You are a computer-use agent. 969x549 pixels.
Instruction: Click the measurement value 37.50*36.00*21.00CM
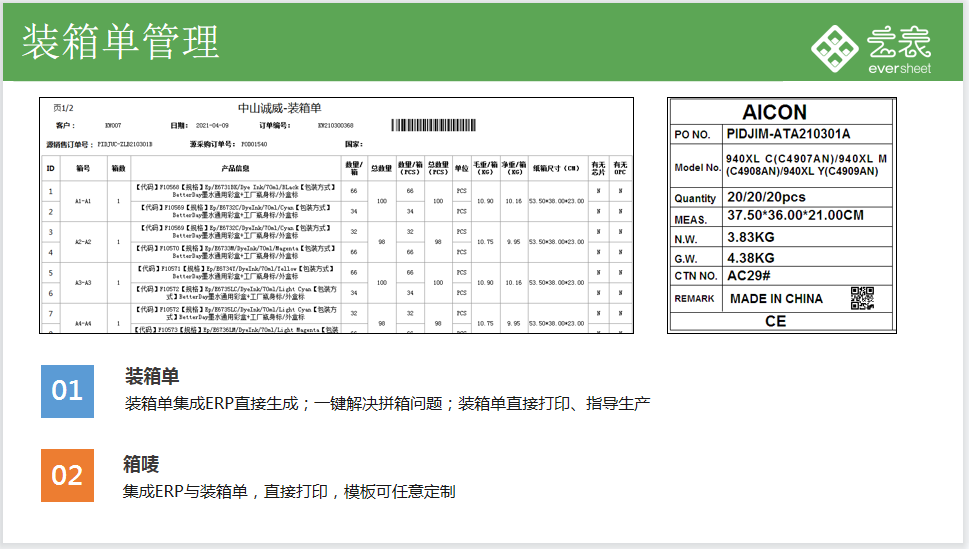point(795,216)
